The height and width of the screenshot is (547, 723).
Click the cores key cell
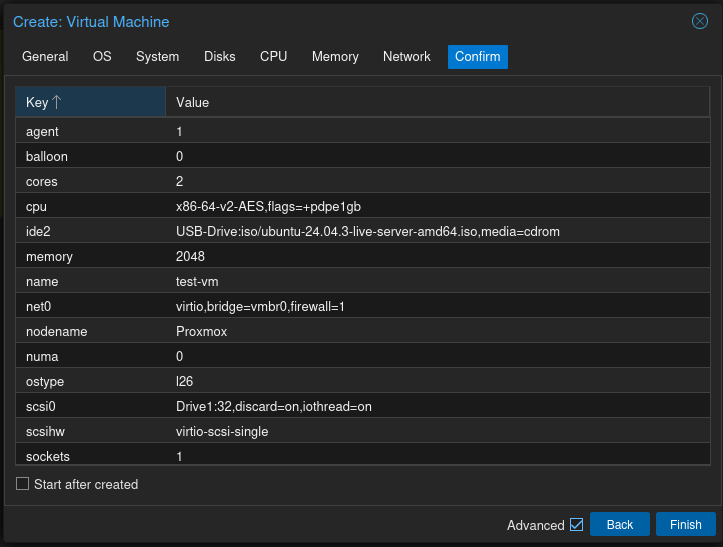click(x=90, y=181)
